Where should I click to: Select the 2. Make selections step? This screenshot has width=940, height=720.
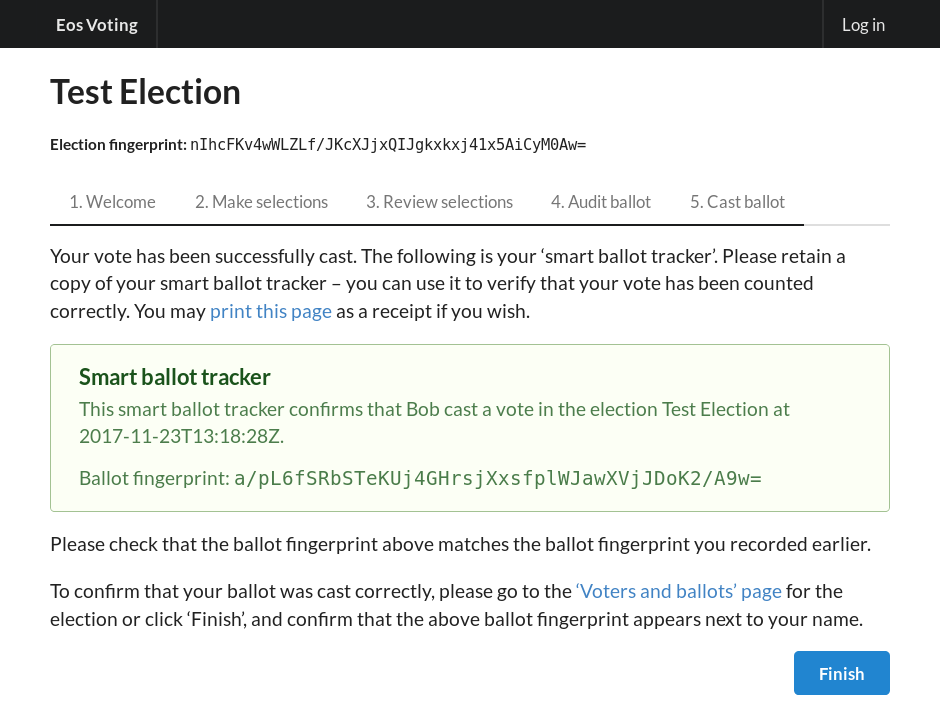[261, 202]
